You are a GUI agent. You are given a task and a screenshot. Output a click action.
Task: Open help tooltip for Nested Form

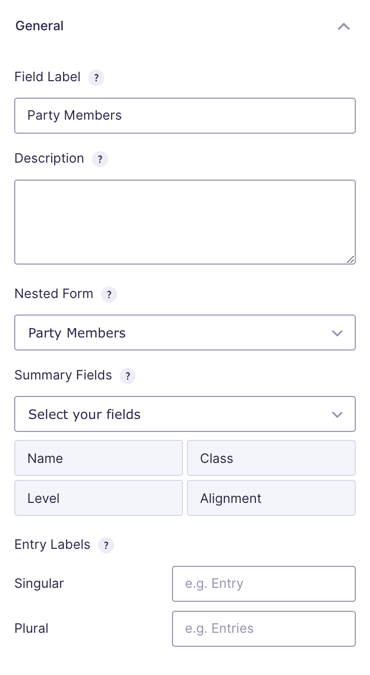pos(109,294)
